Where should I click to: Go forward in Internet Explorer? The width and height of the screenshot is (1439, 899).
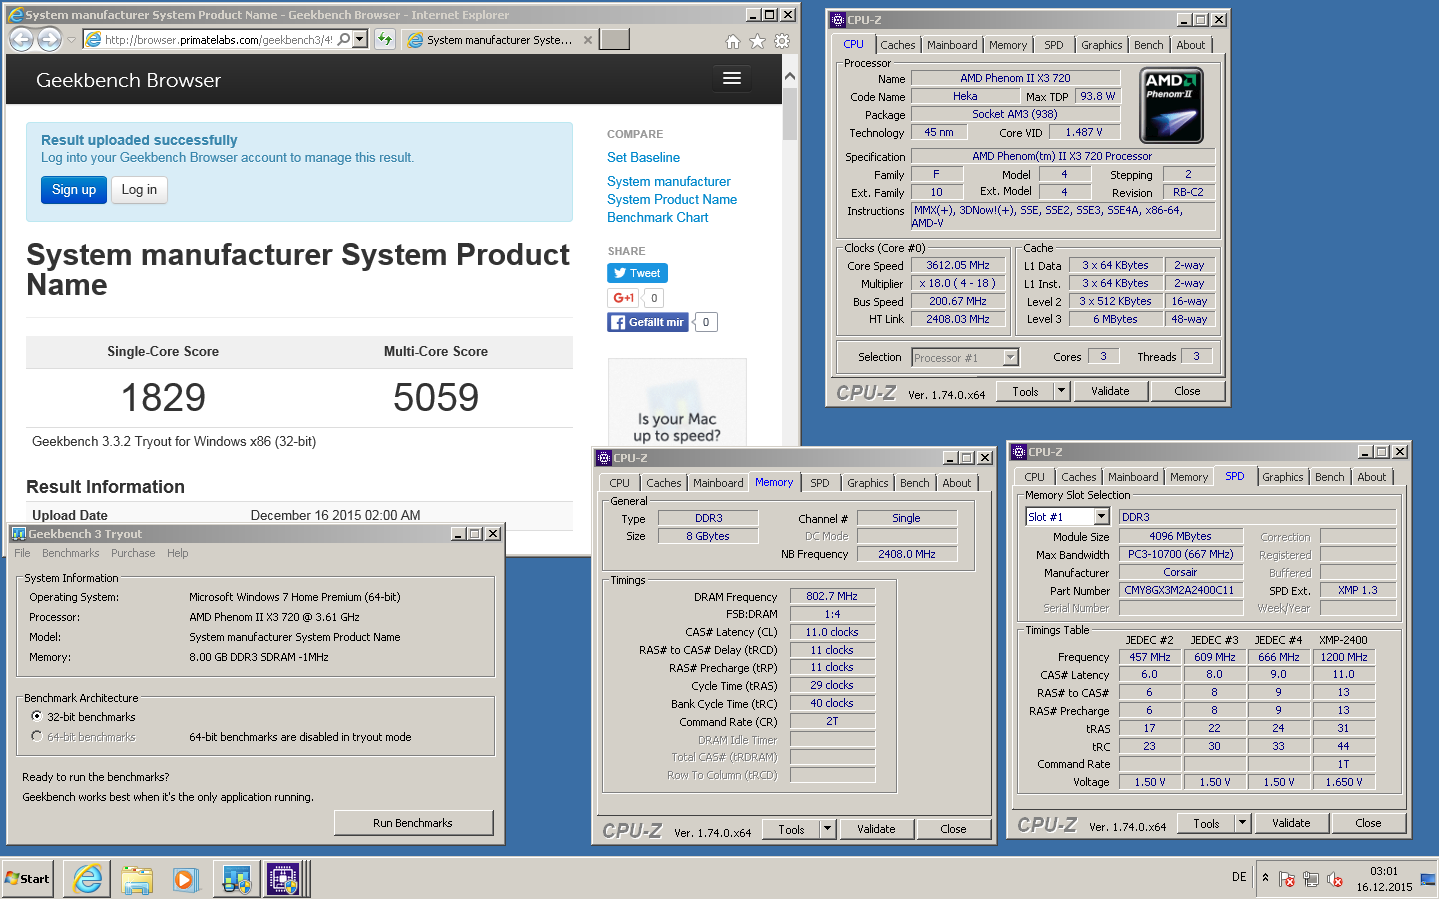click(x=49, y=39)
